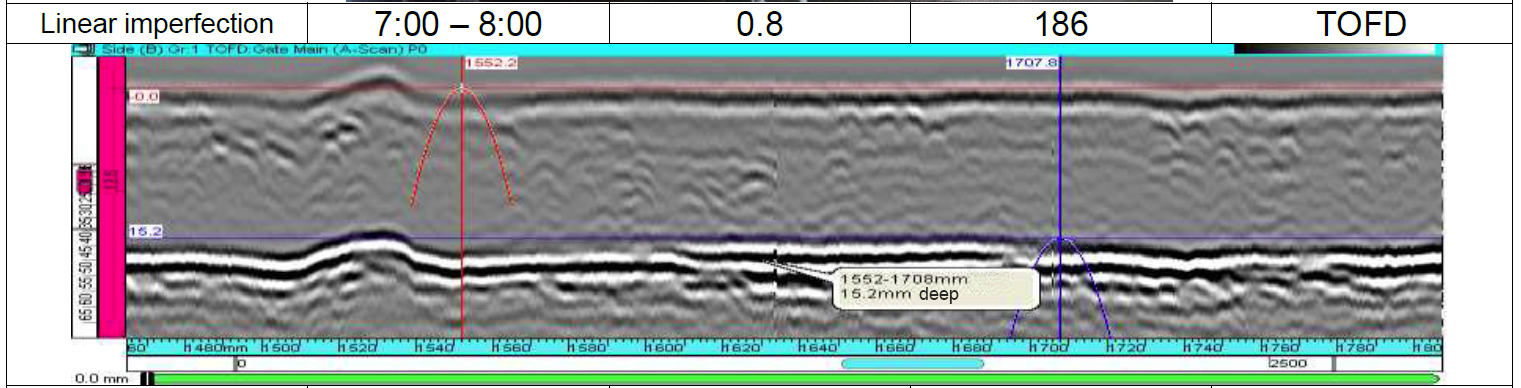Click the 186 table cell
This screenshot has height=388, width=1521.
(1061, 22)
